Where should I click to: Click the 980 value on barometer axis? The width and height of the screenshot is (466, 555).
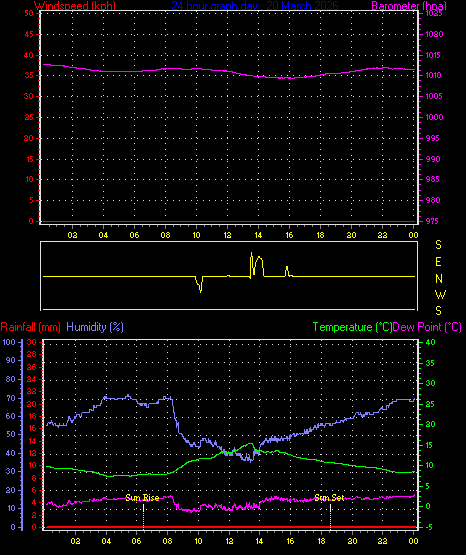click(x=432, y=200)
